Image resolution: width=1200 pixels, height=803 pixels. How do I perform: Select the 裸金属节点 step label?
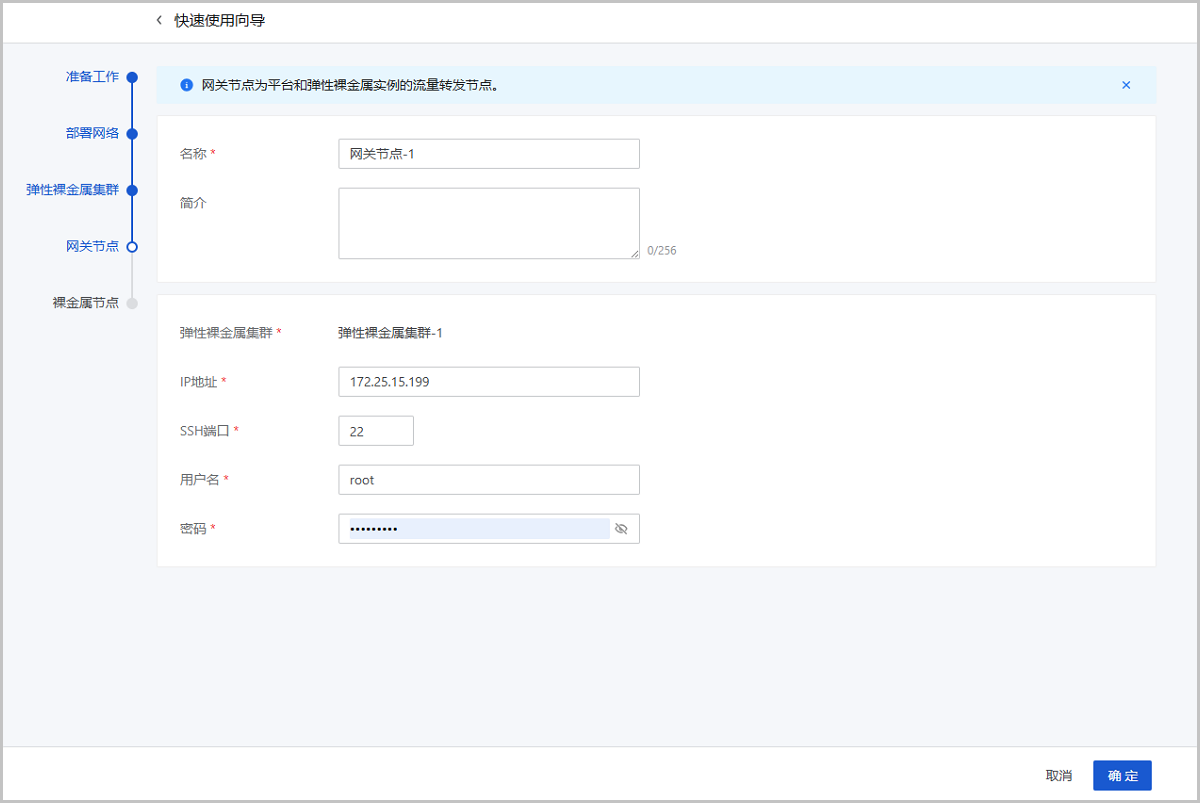85,303
